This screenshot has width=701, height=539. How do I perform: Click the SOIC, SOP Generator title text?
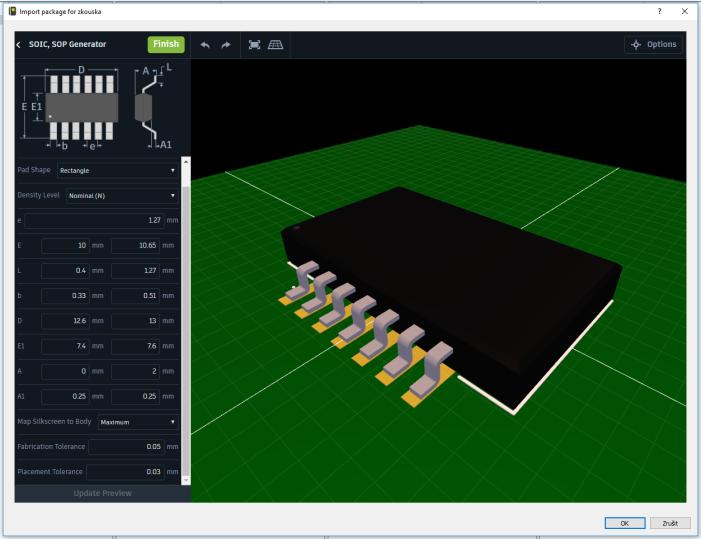68,44
